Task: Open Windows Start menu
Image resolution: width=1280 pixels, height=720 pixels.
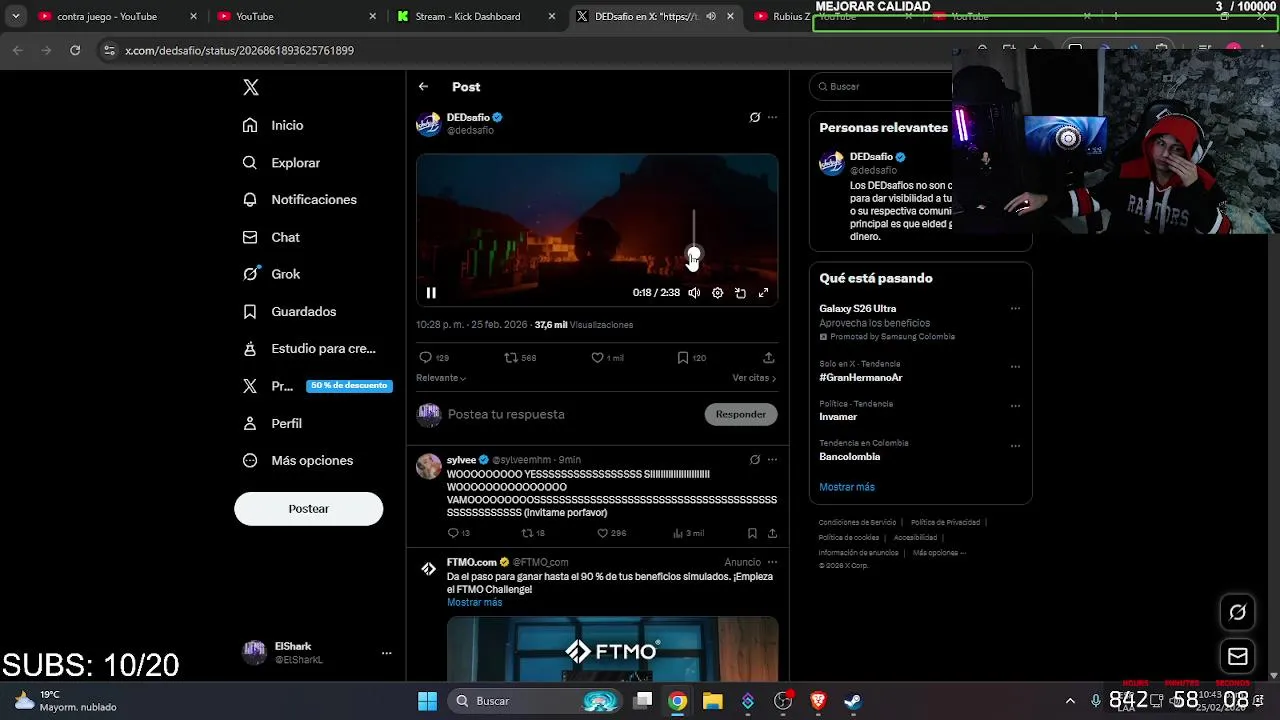Action: point(427,701)
